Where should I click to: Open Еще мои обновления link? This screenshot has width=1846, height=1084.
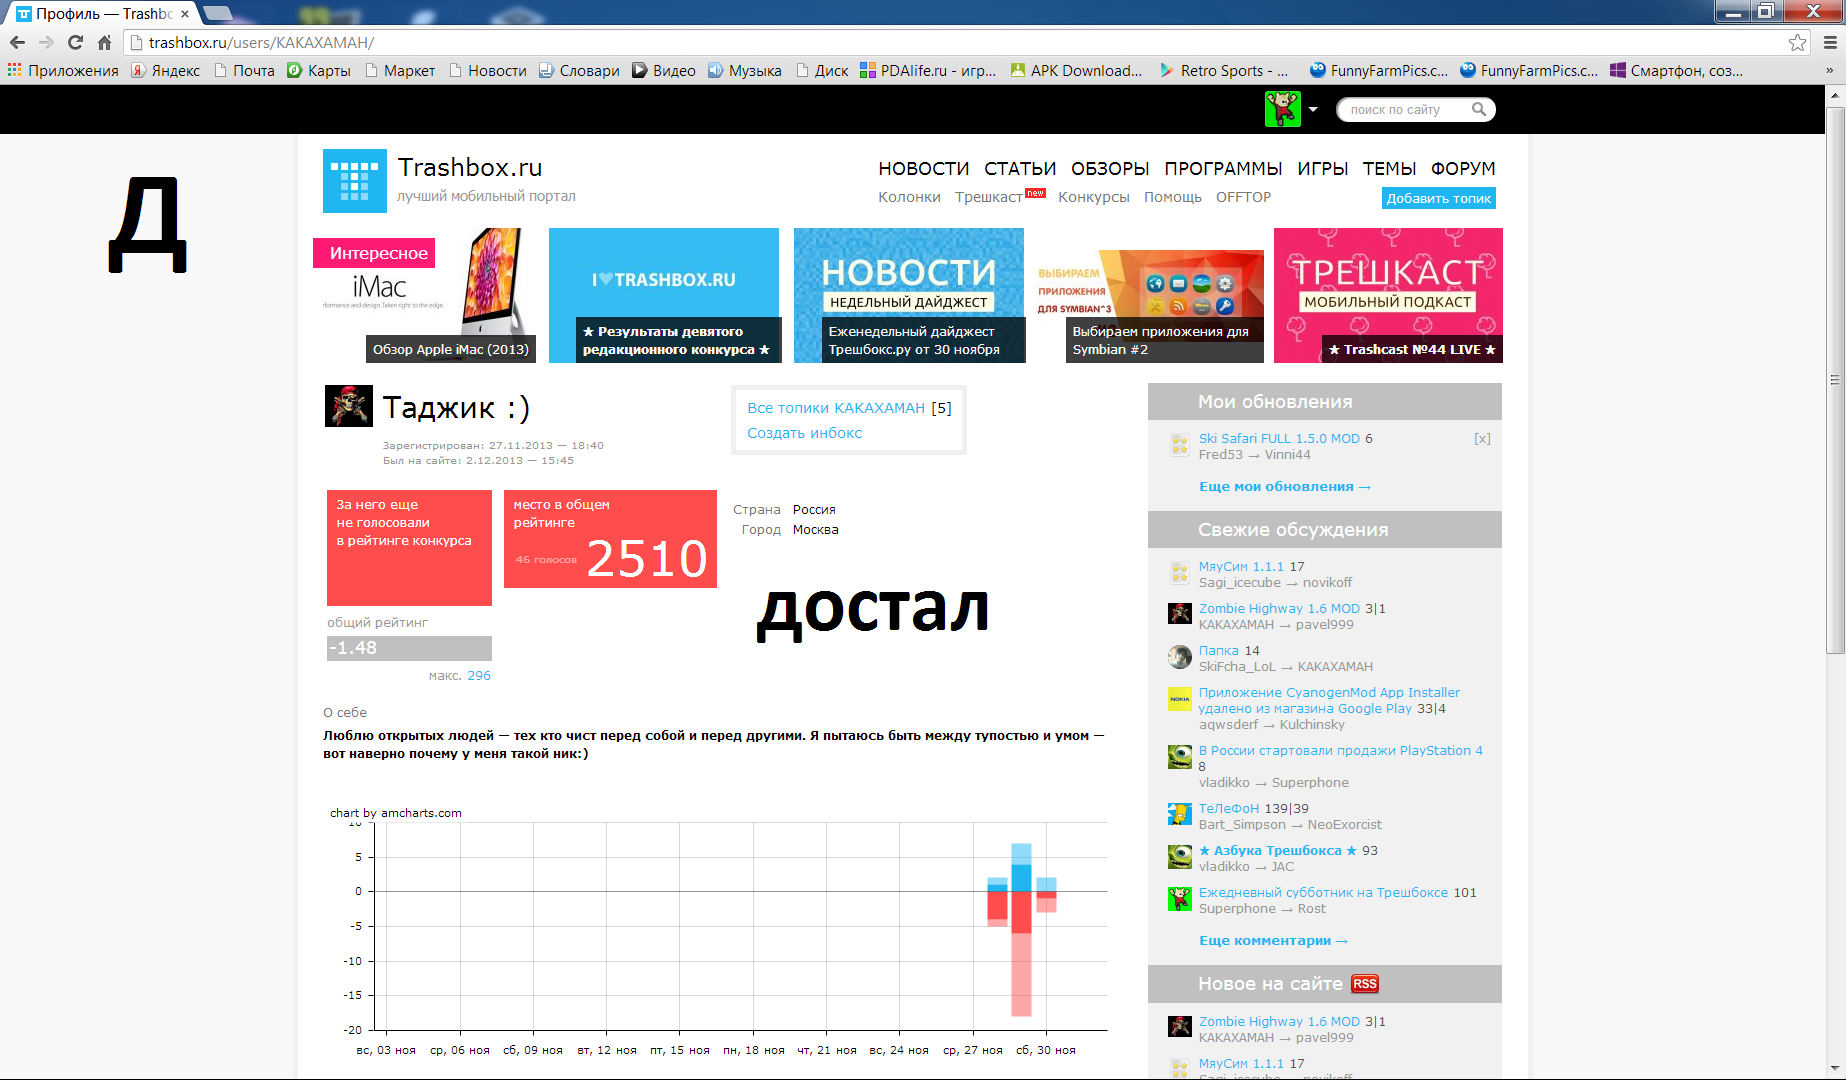coord(1284,487)
